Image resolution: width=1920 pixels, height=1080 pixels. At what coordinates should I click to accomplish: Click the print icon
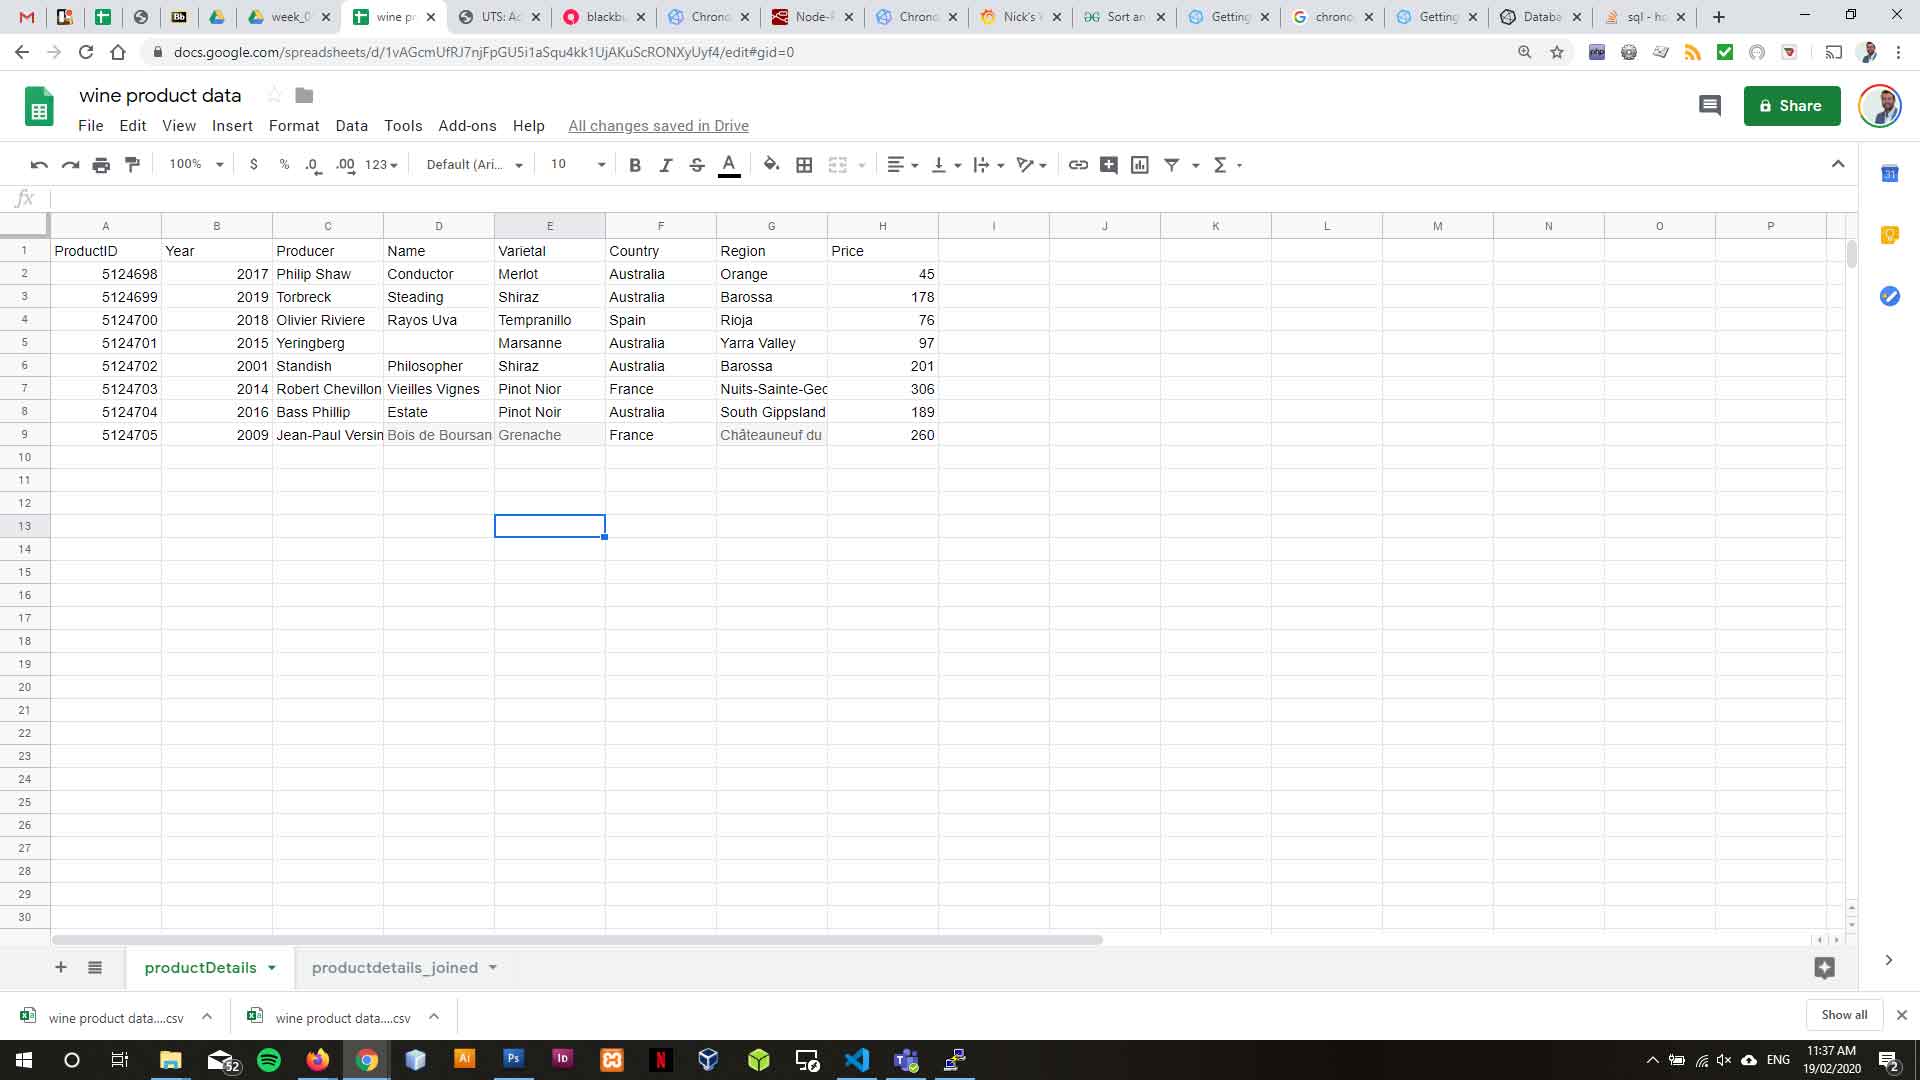coord(101,165)
